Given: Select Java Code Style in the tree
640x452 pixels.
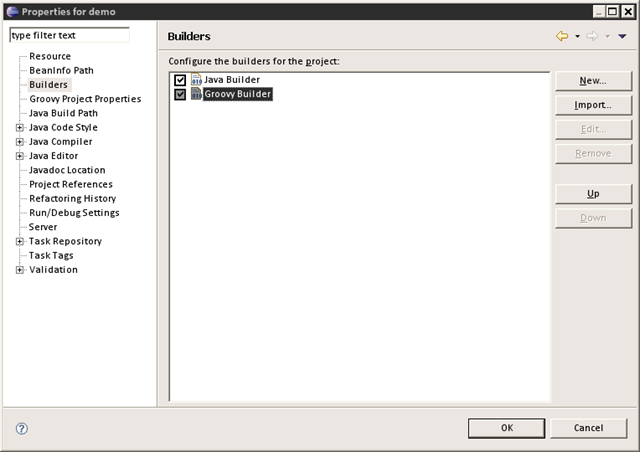Looking at the screenshot, I should 63,127.
